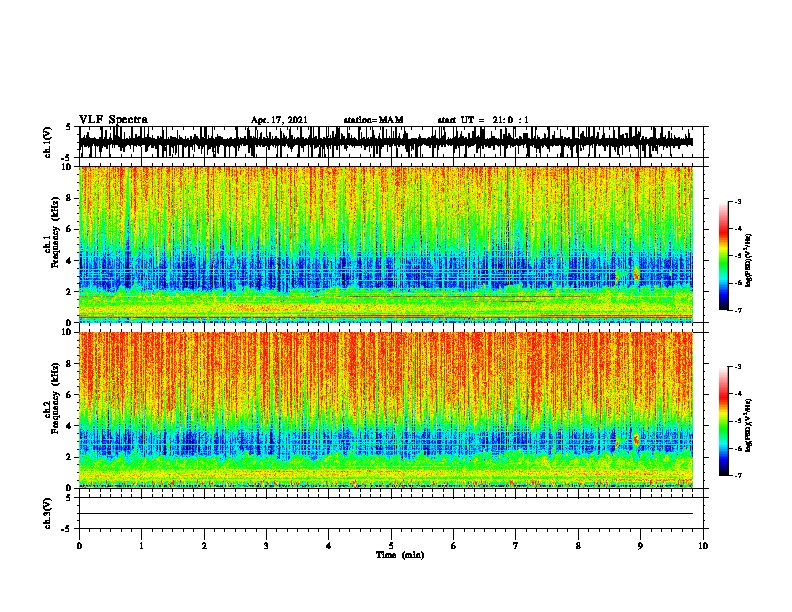Click the "2" kHz tick of ch.2 spectrogram
The image size is (792, 612).
click(70, 457)
